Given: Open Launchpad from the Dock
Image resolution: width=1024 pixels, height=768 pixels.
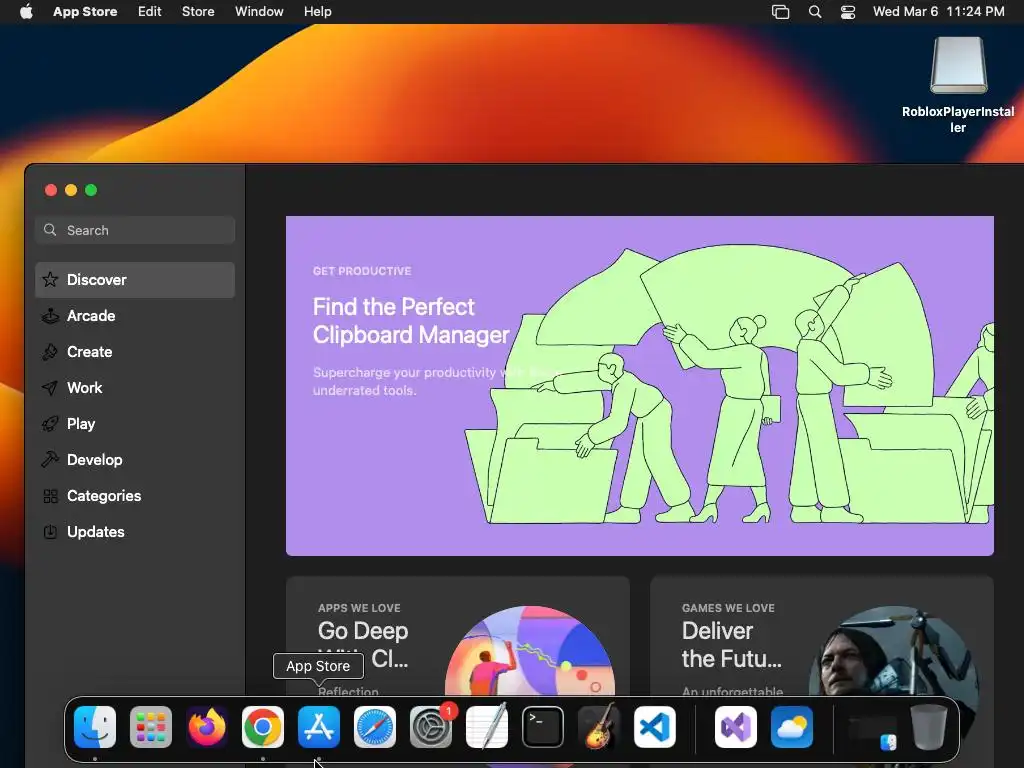Looking at the screenshot, I should pos(151,727).
